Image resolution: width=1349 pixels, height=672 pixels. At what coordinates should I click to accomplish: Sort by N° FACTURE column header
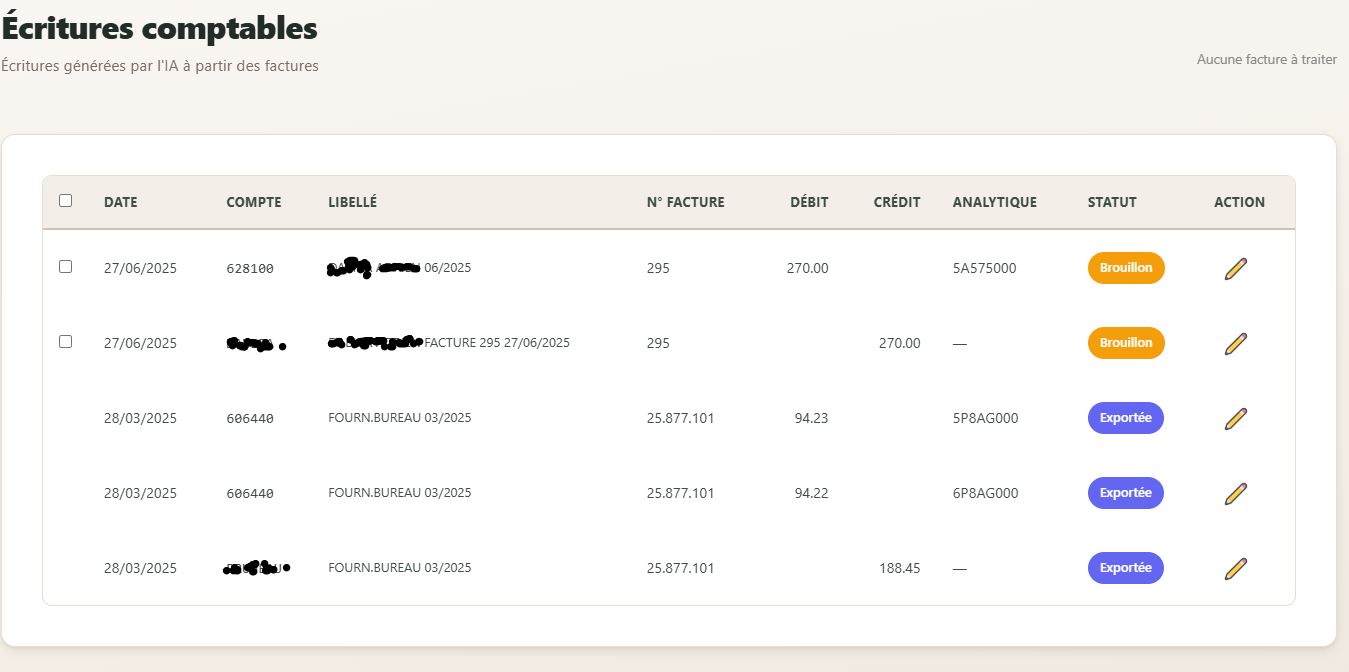click(685, 202)
